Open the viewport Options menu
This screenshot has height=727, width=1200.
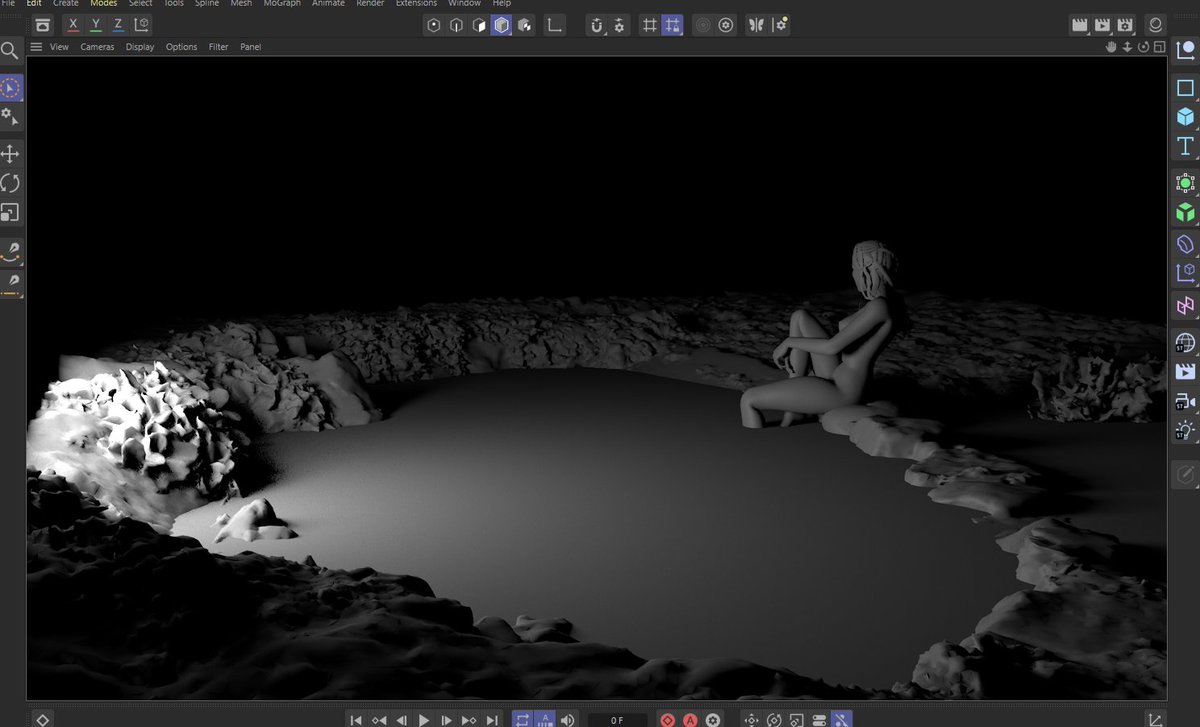pyautogui.click(x=182, y=47)
